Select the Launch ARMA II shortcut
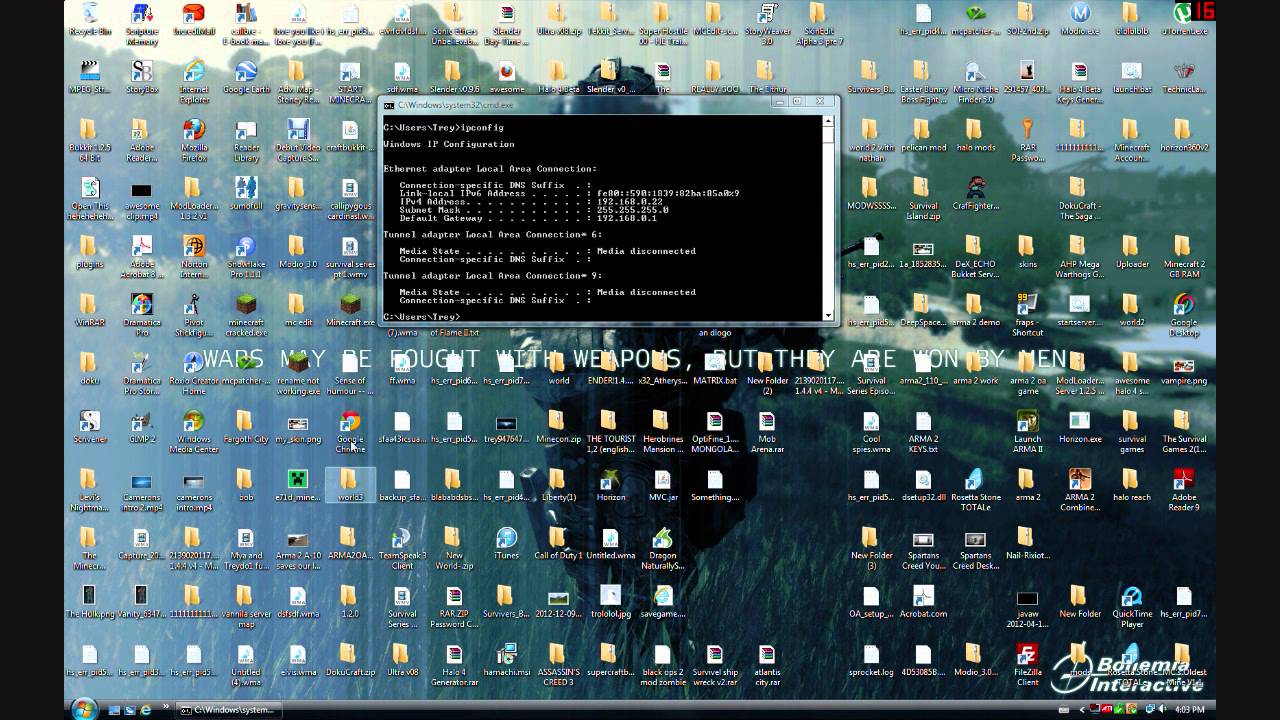 1027,431
